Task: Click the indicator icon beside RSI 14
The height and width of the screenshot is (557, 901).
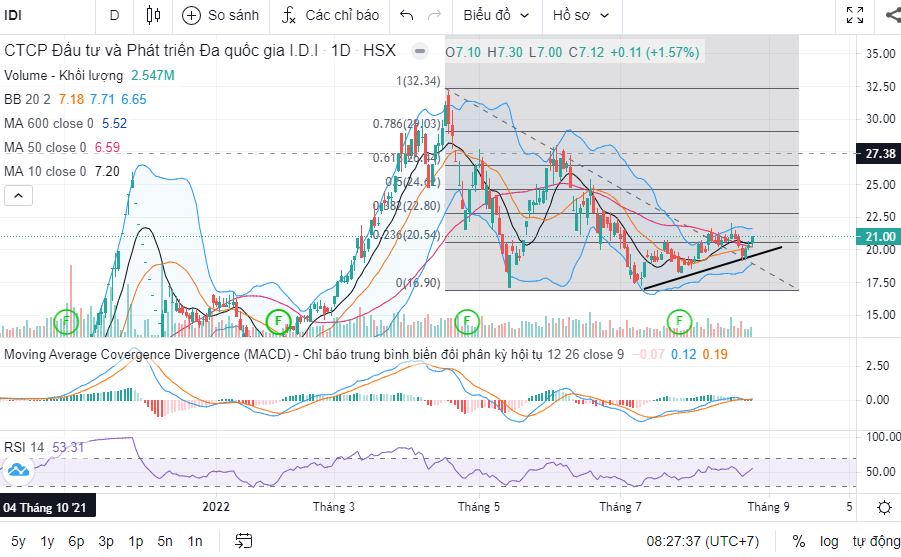Action: coord(17,471)
